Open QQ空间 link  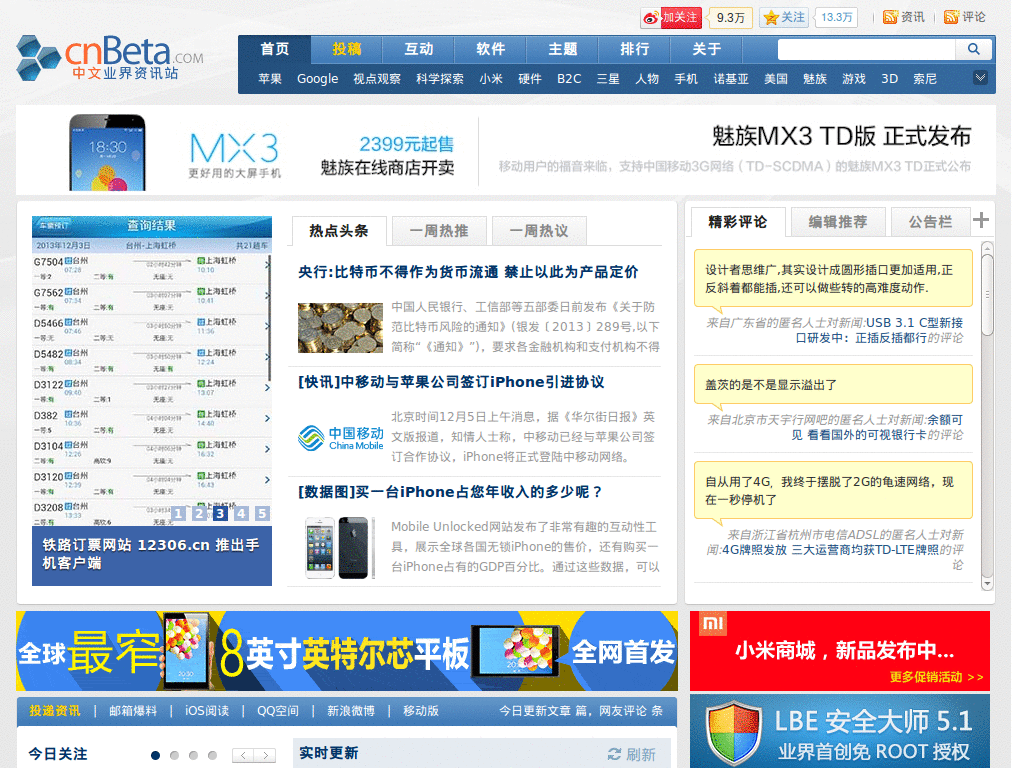[x=278, y=711]
